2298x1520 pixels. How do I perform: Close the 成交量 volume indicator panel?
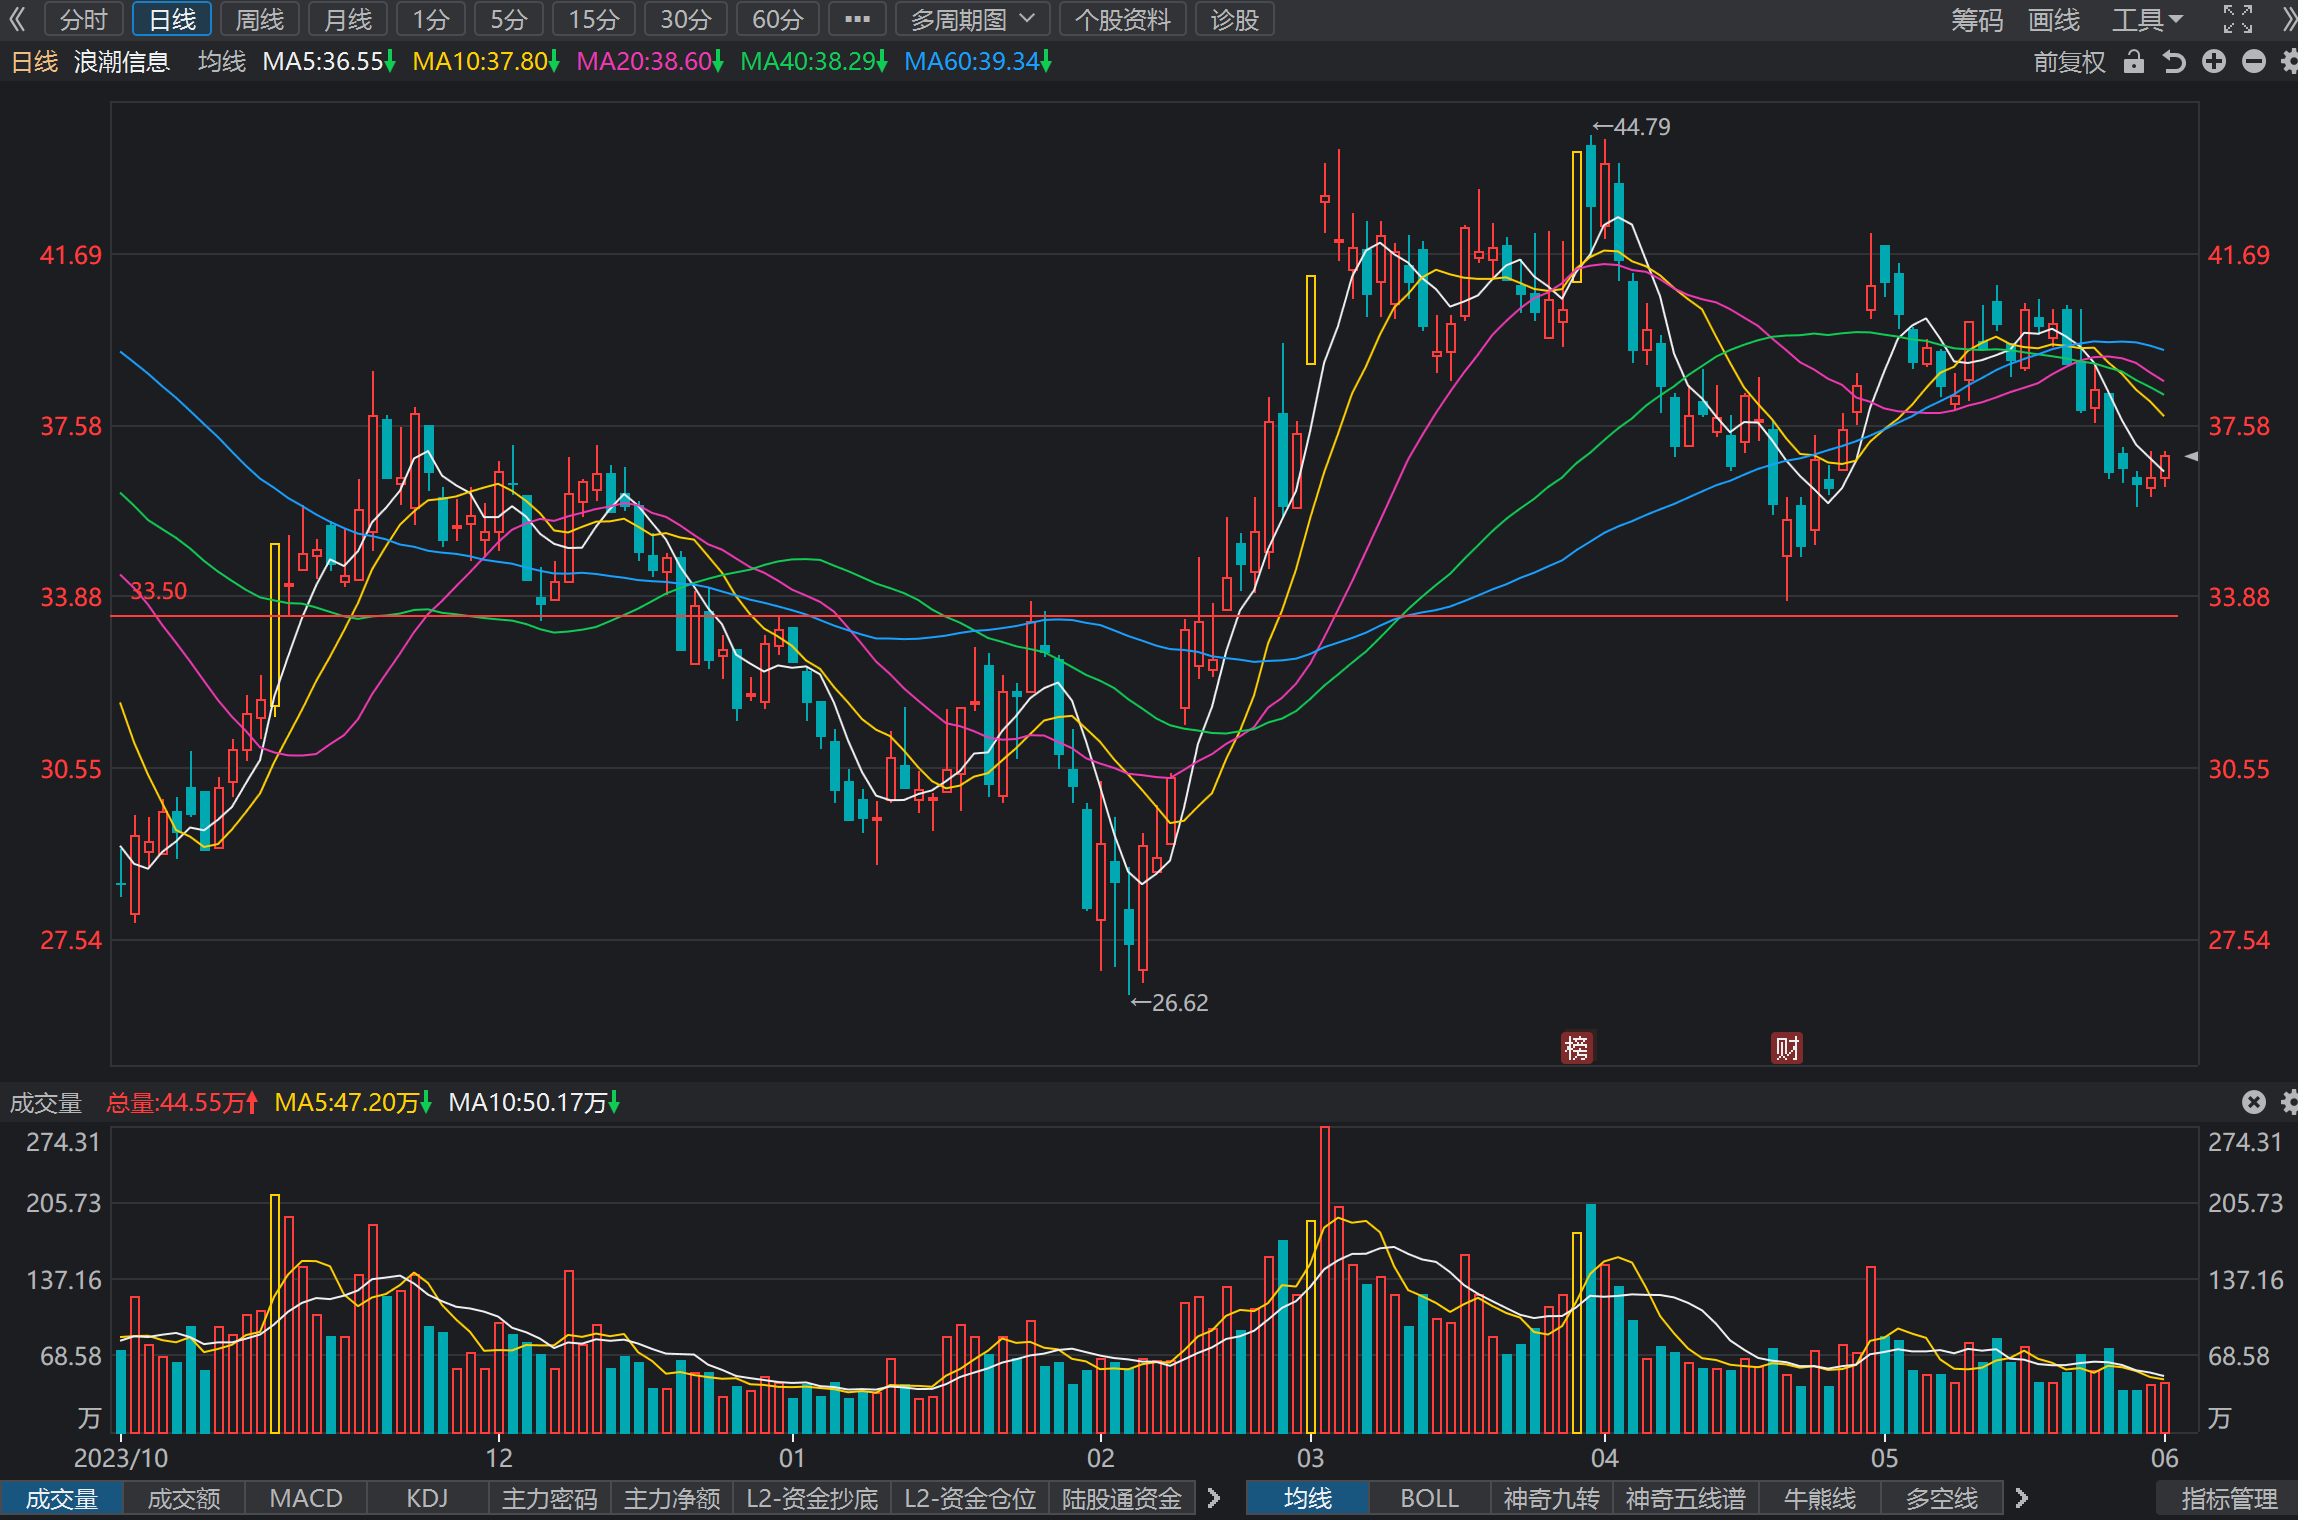tap(2254, 1102)
